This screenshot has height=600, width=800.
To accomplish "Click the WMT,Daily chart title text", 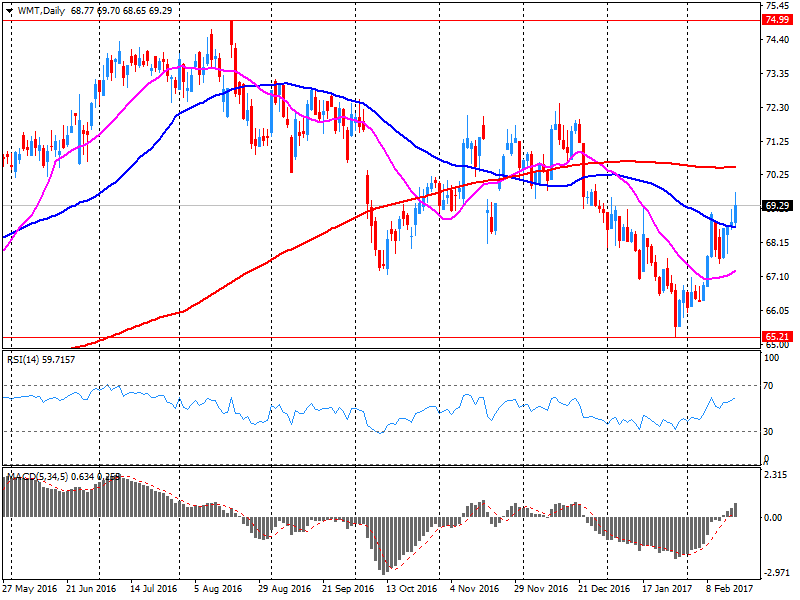I will (41, 11).
